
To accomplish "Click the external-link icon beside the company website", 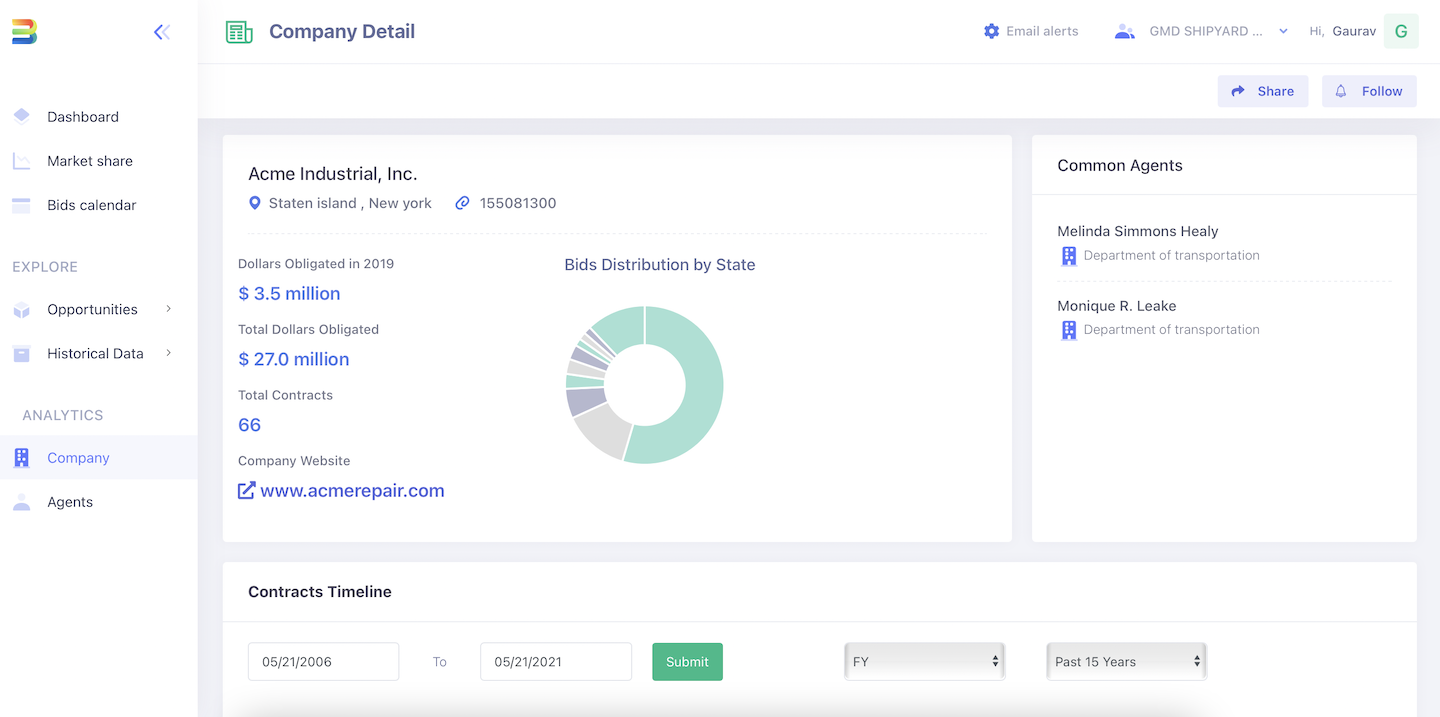I will pyautogui.click(x=246, y=490).
